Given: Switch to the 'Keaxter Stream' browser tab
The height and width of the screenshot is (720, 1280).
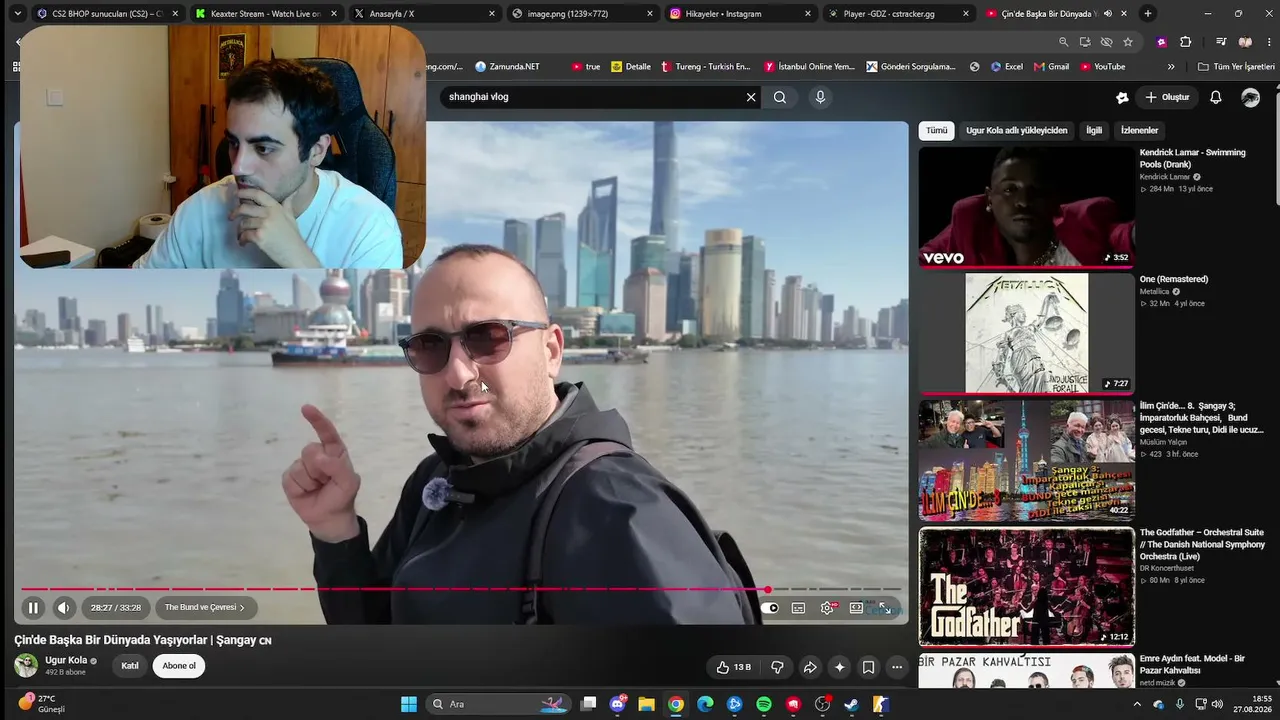Looking at the screenshot, I should (x=266, y=14).
